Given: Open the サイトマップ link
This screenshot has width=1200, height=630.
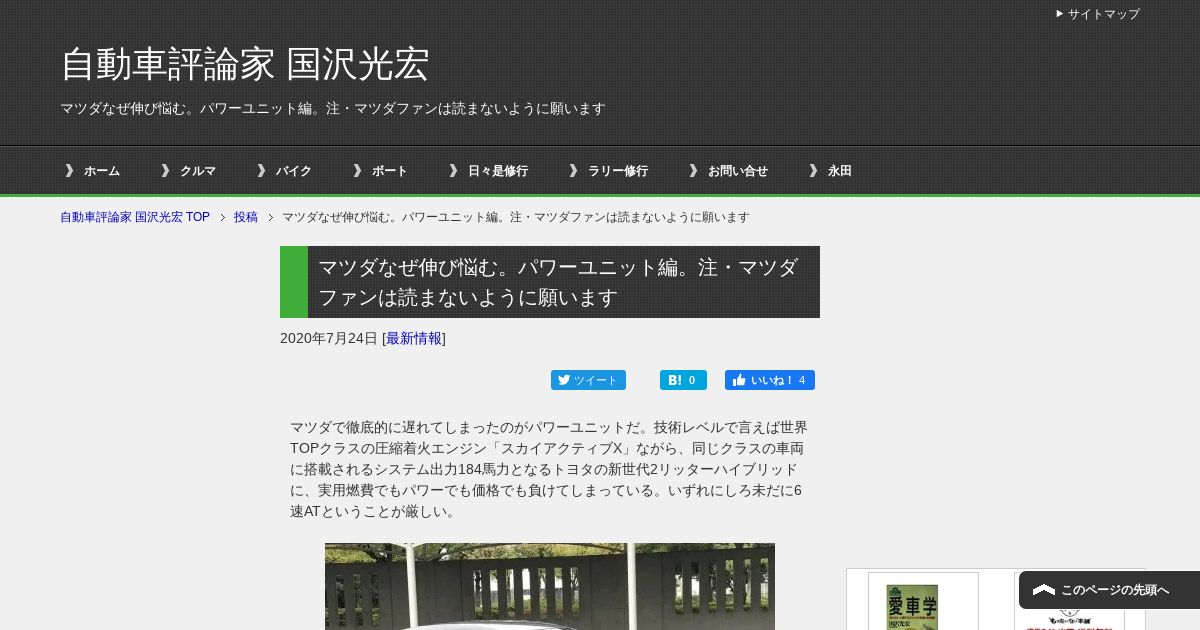Looking at the screenshot, I should [x=1097, y=14].
